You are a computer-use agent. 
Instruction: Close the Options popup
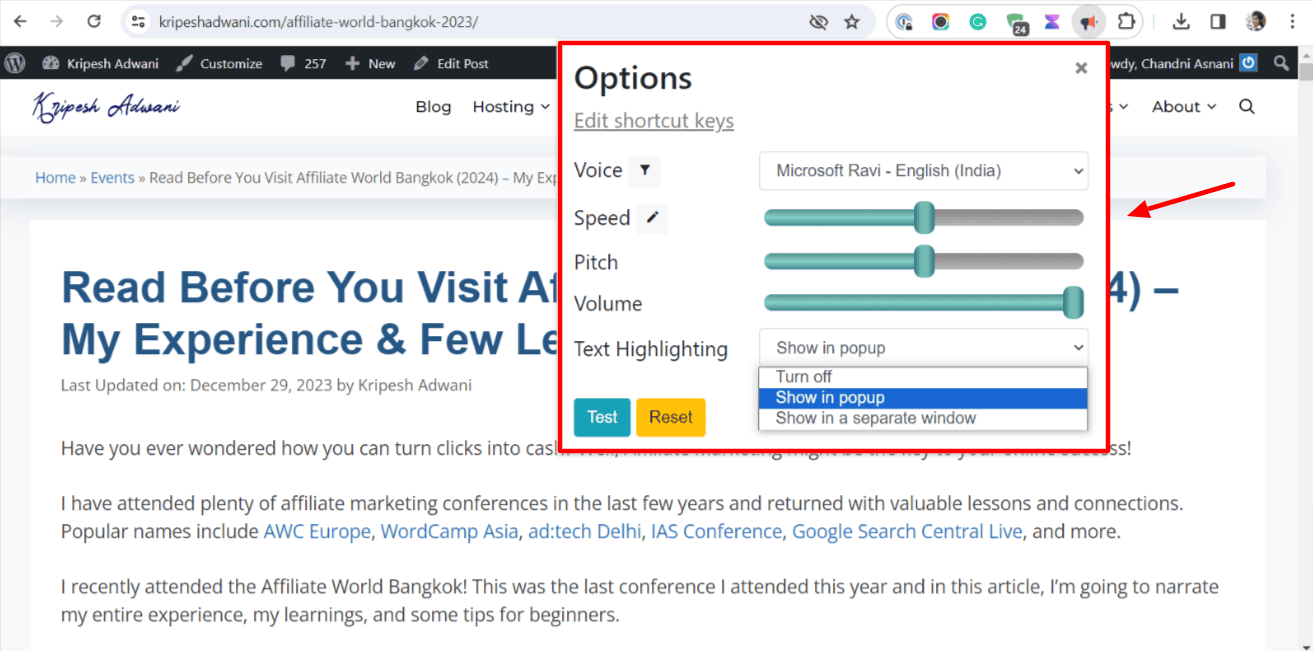(x=1081, y=68)
